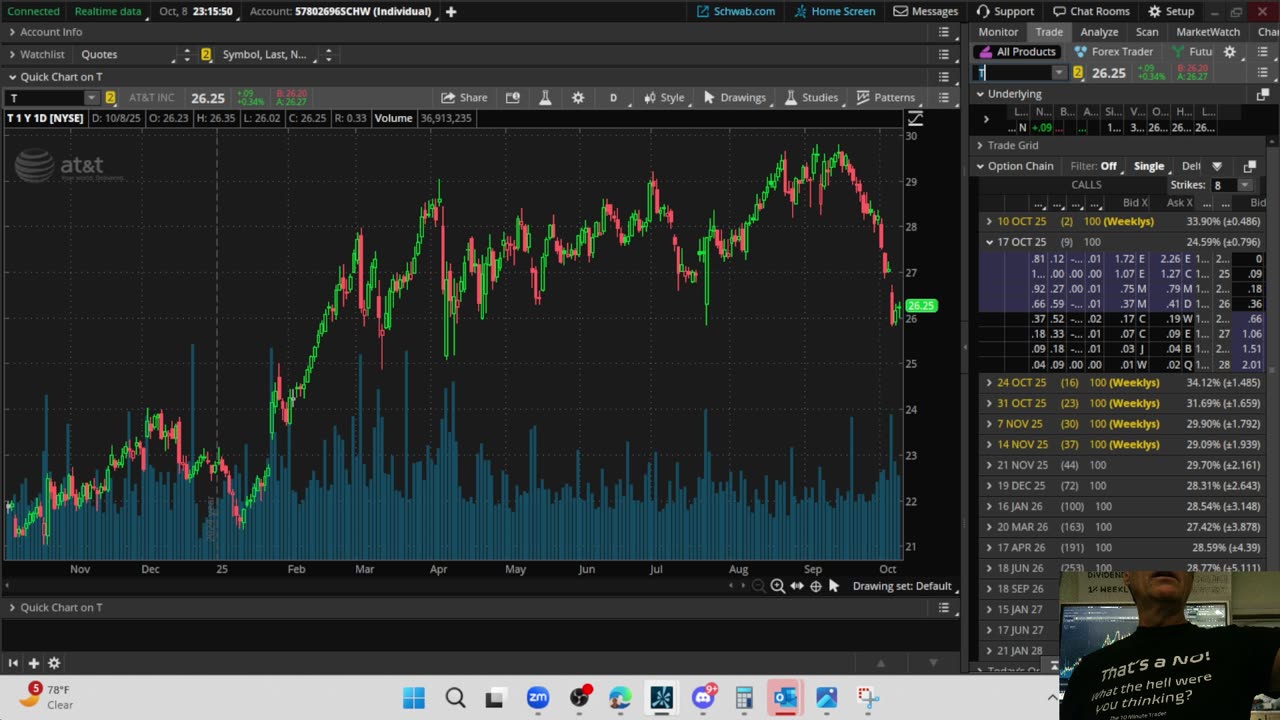
Task: Click Trade tab symbol input field
Action: pos(1014,73)
